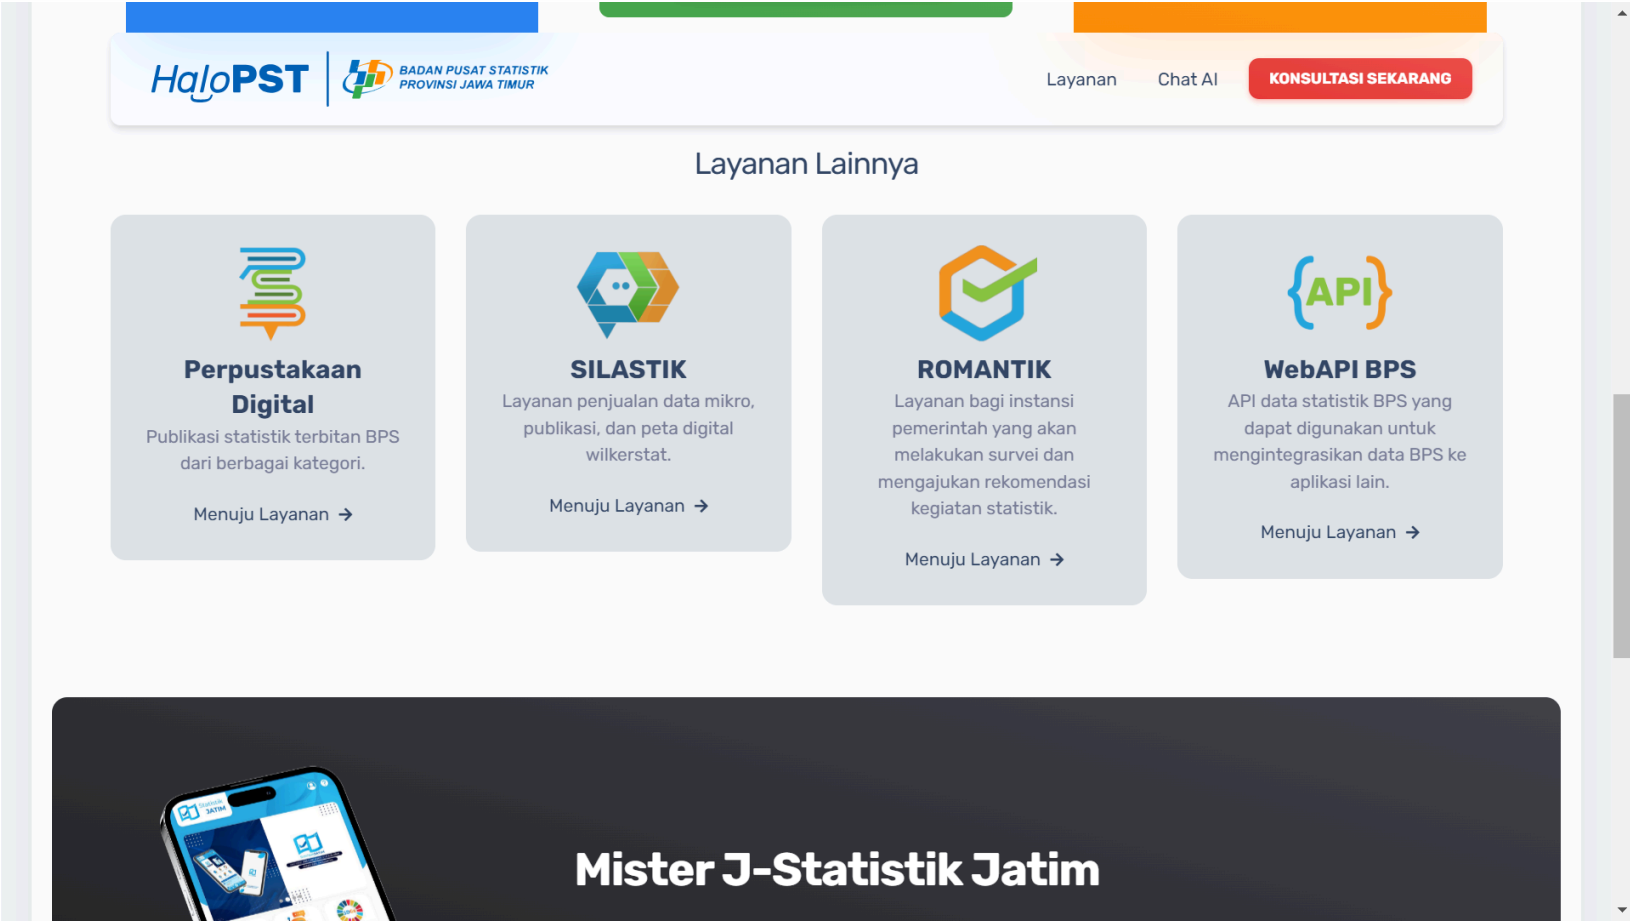Click the page vertical scrollbar thumb
The height and width of the screenshot is (922, 1630).
1621,525
